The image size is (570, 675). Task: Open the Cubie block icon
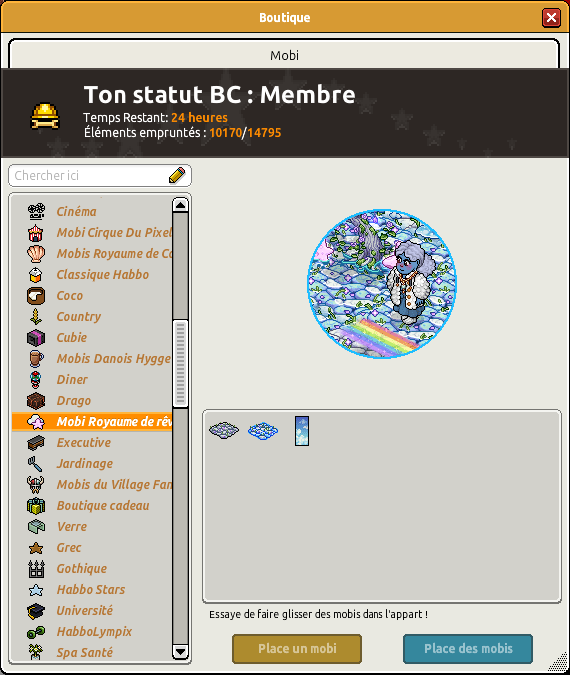(36, 338)
